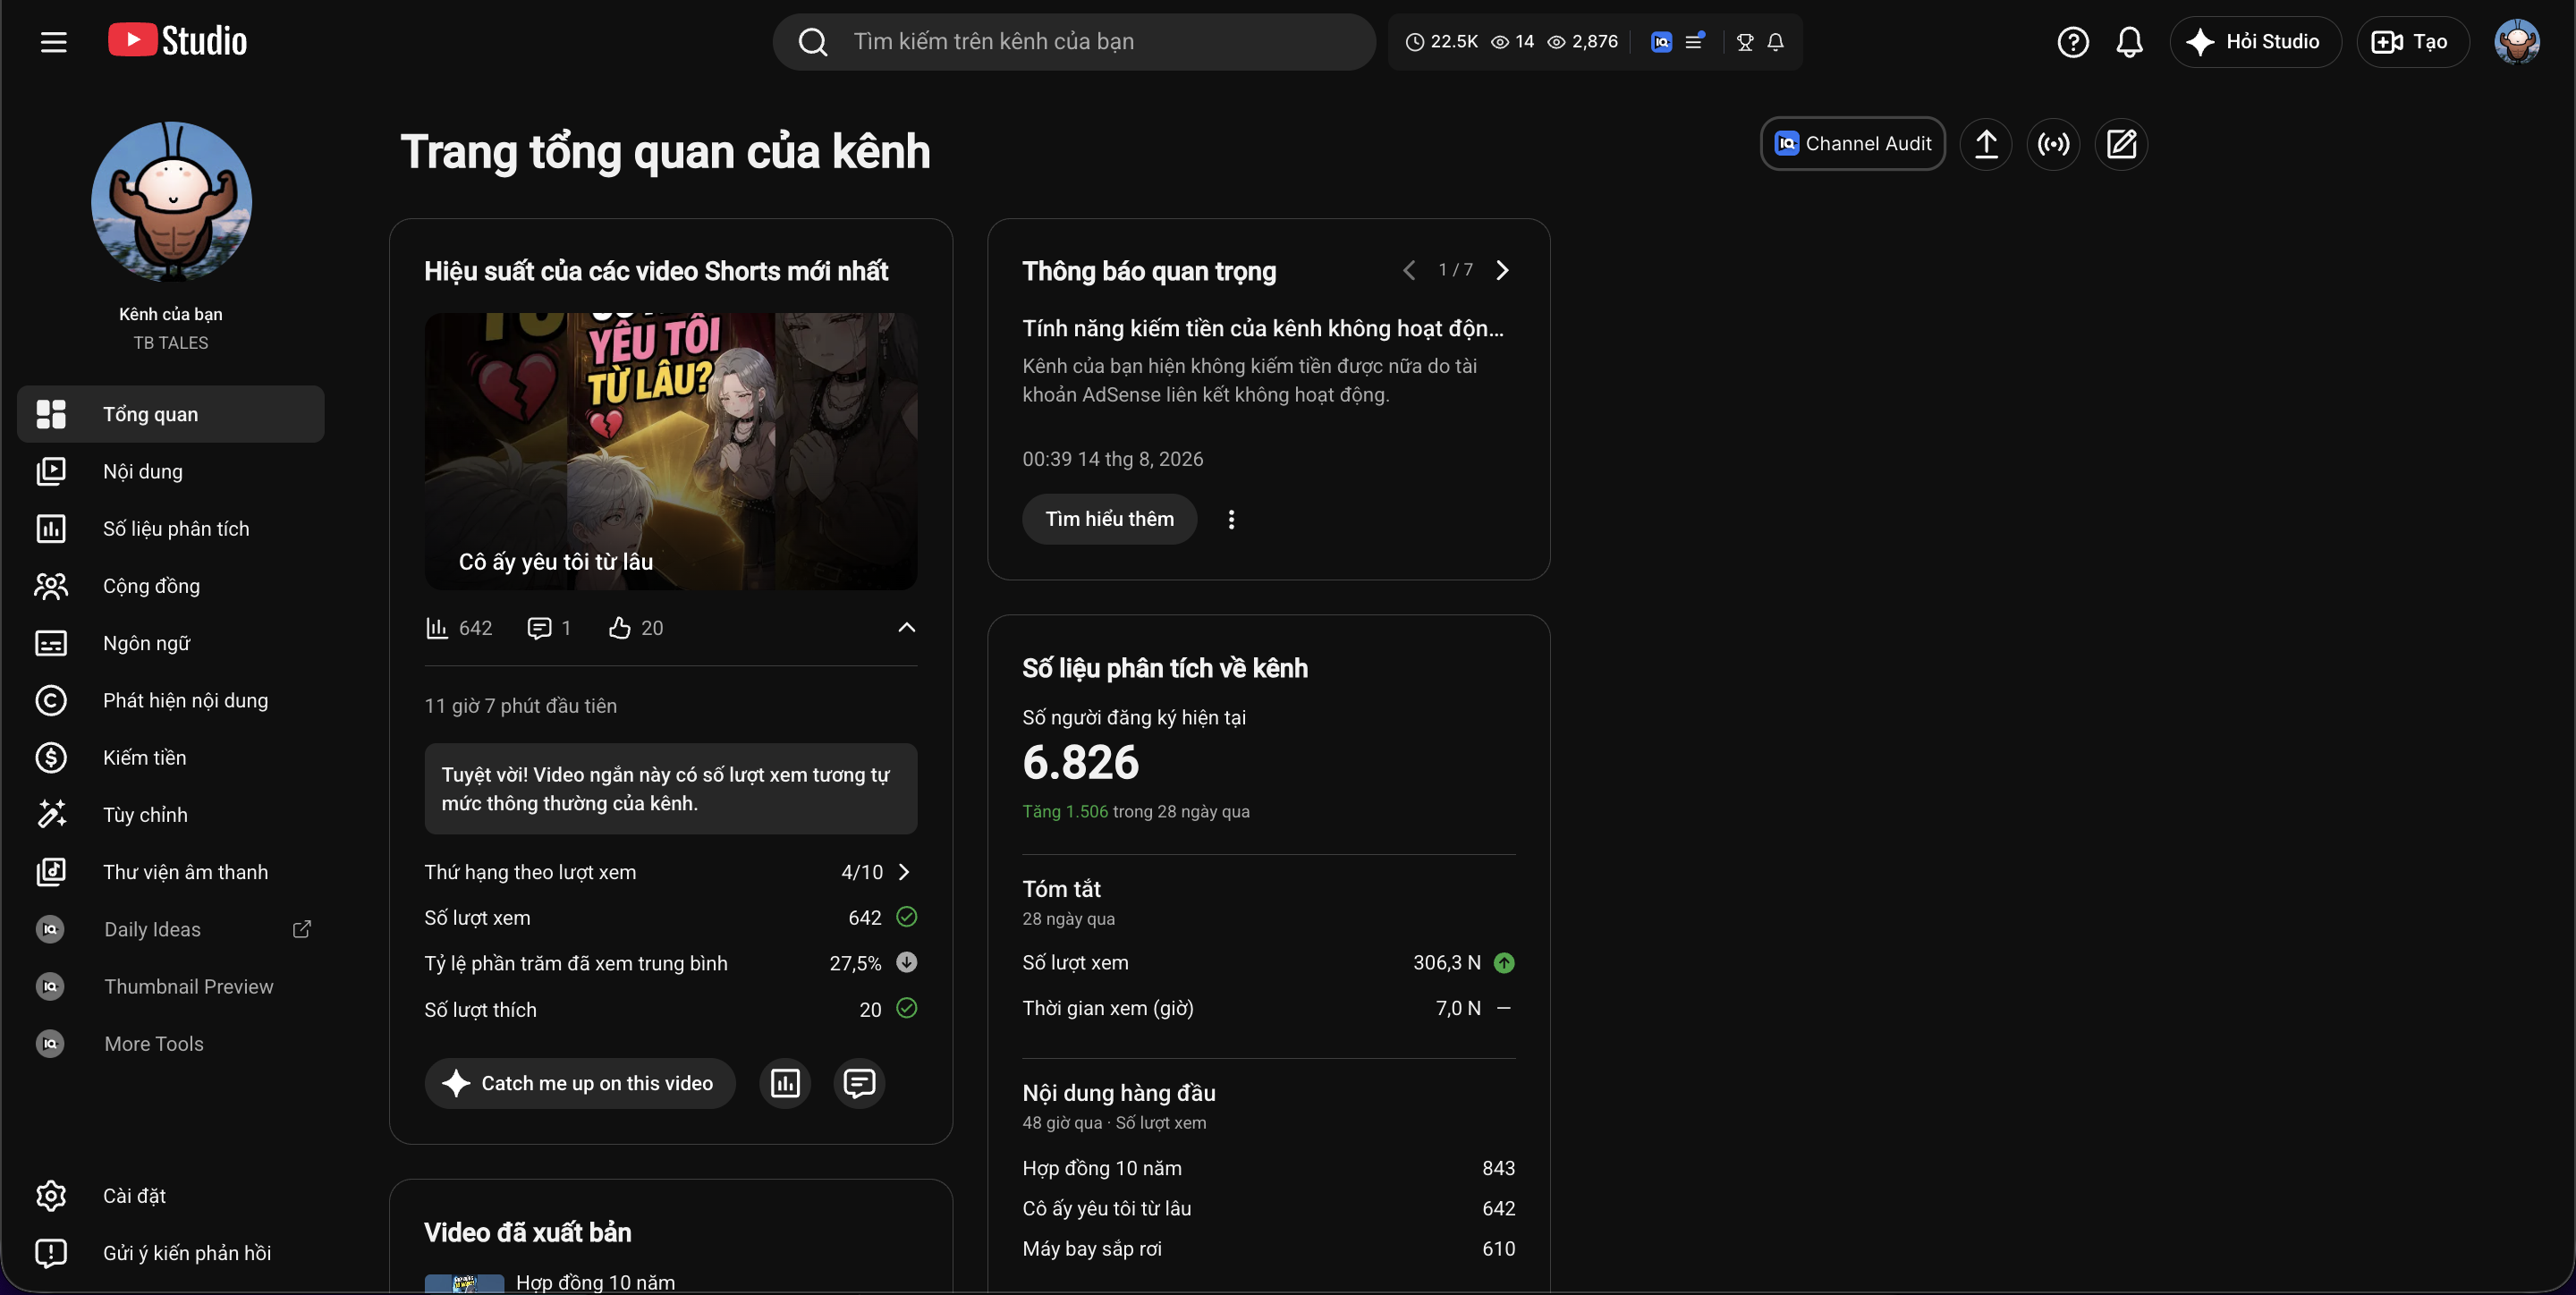Click the down arrow icon beside 27,5%

click(x=906, y=962)
